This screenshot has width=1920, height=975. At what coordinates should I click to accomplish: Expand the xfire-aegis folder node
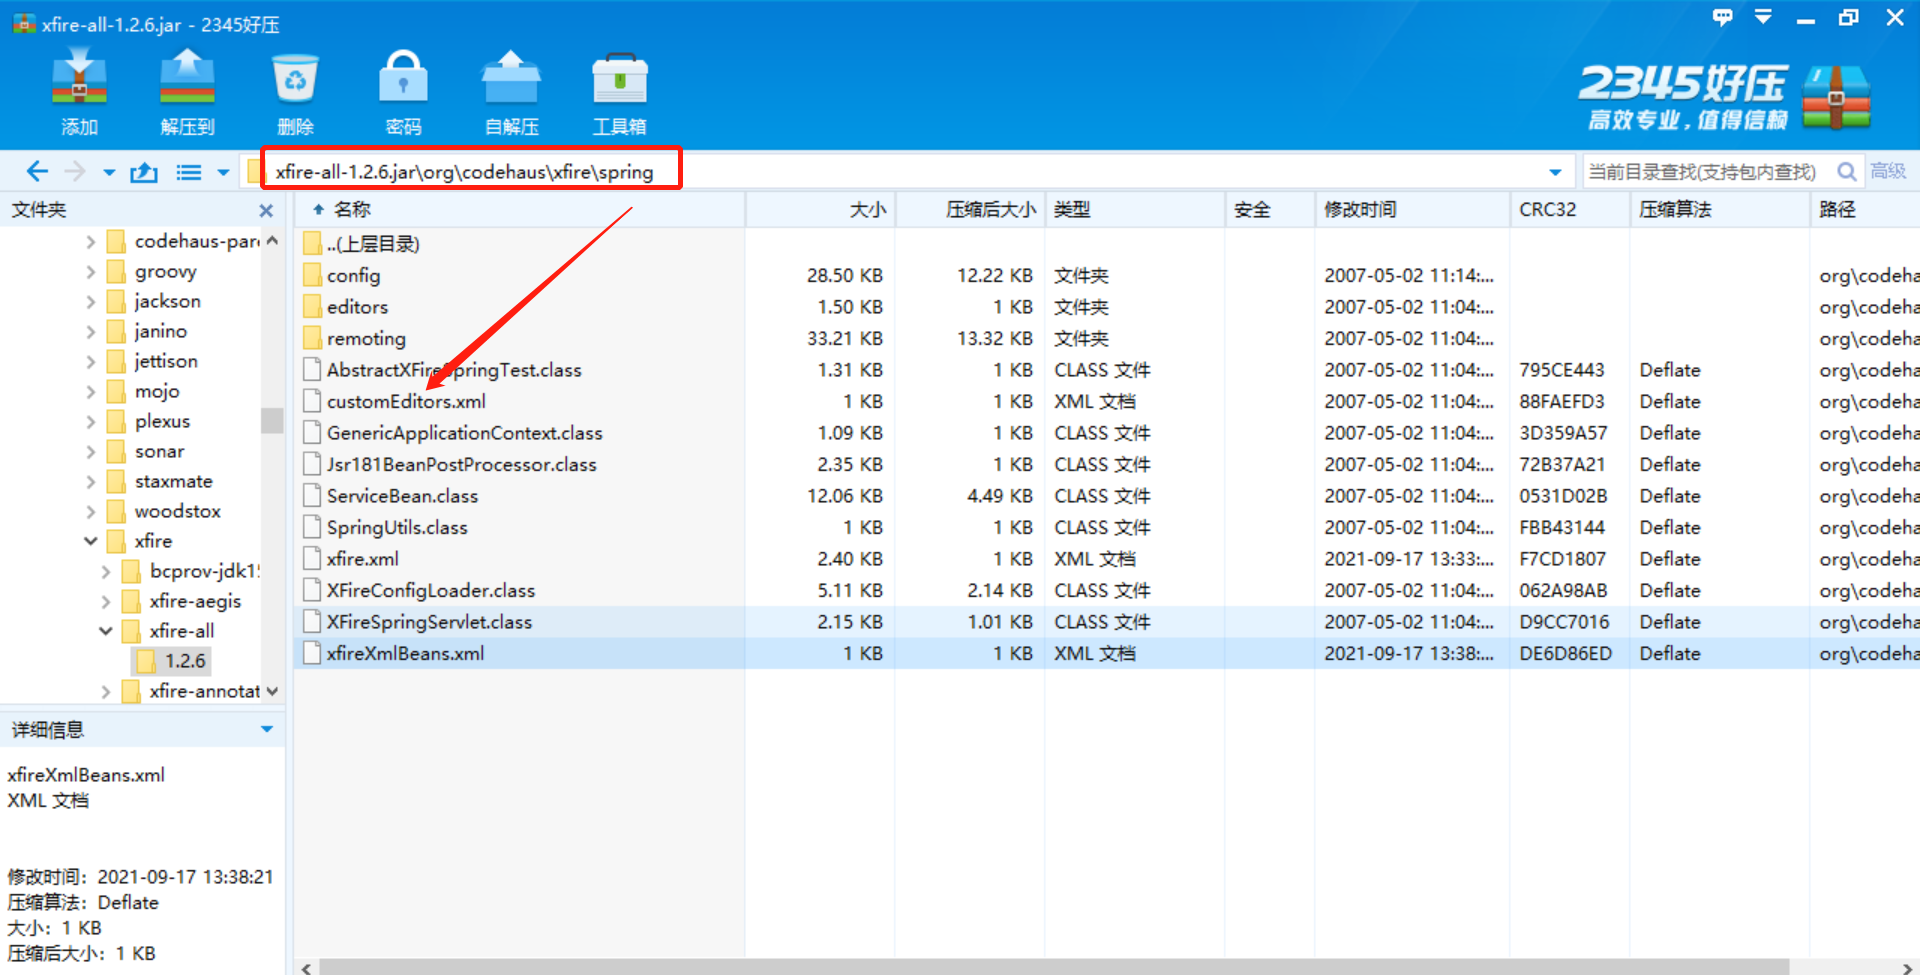click(105, 602)
